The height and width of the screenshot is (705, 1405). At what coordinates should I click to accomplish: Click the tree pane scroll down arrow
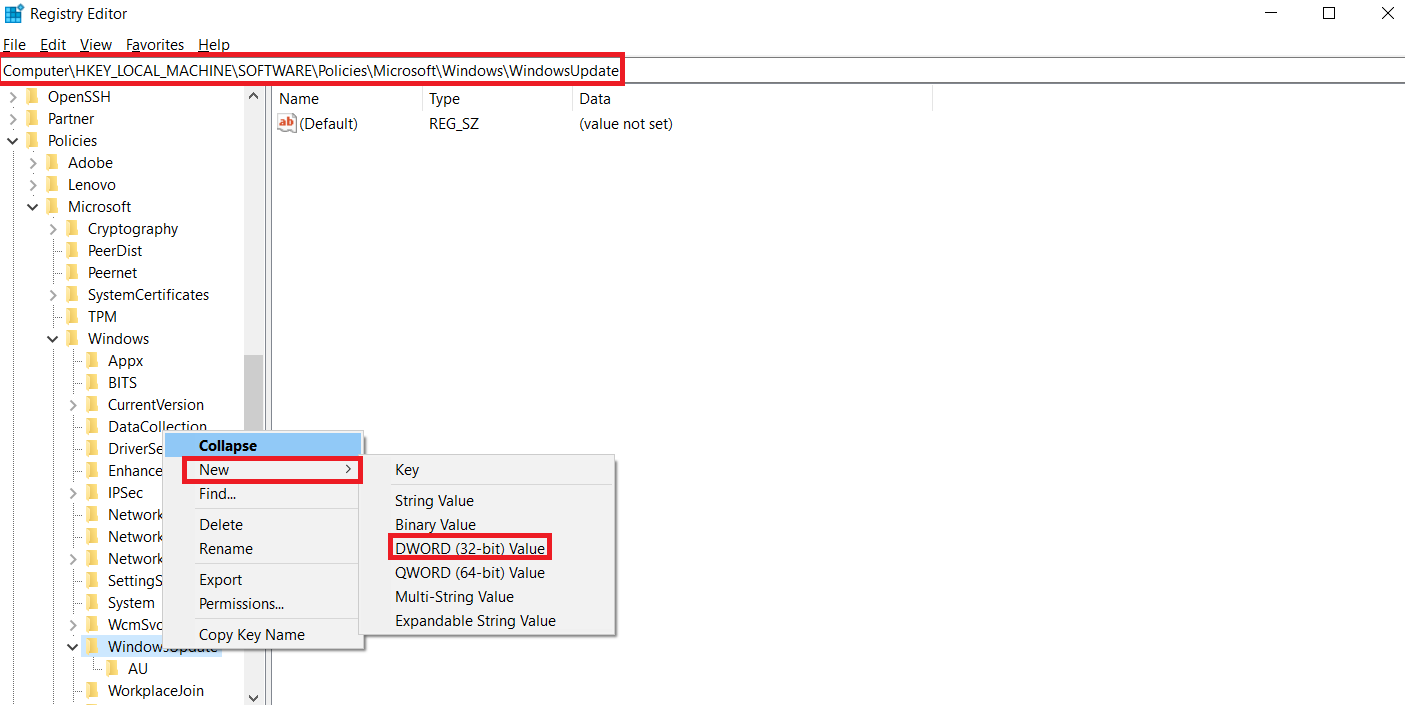[253, 697]
